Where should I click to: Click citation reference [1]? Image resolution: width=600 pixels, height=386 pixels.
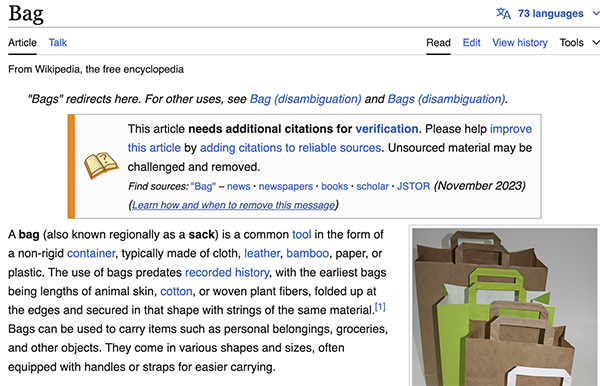pyautogui.click(x=380, y=307)
